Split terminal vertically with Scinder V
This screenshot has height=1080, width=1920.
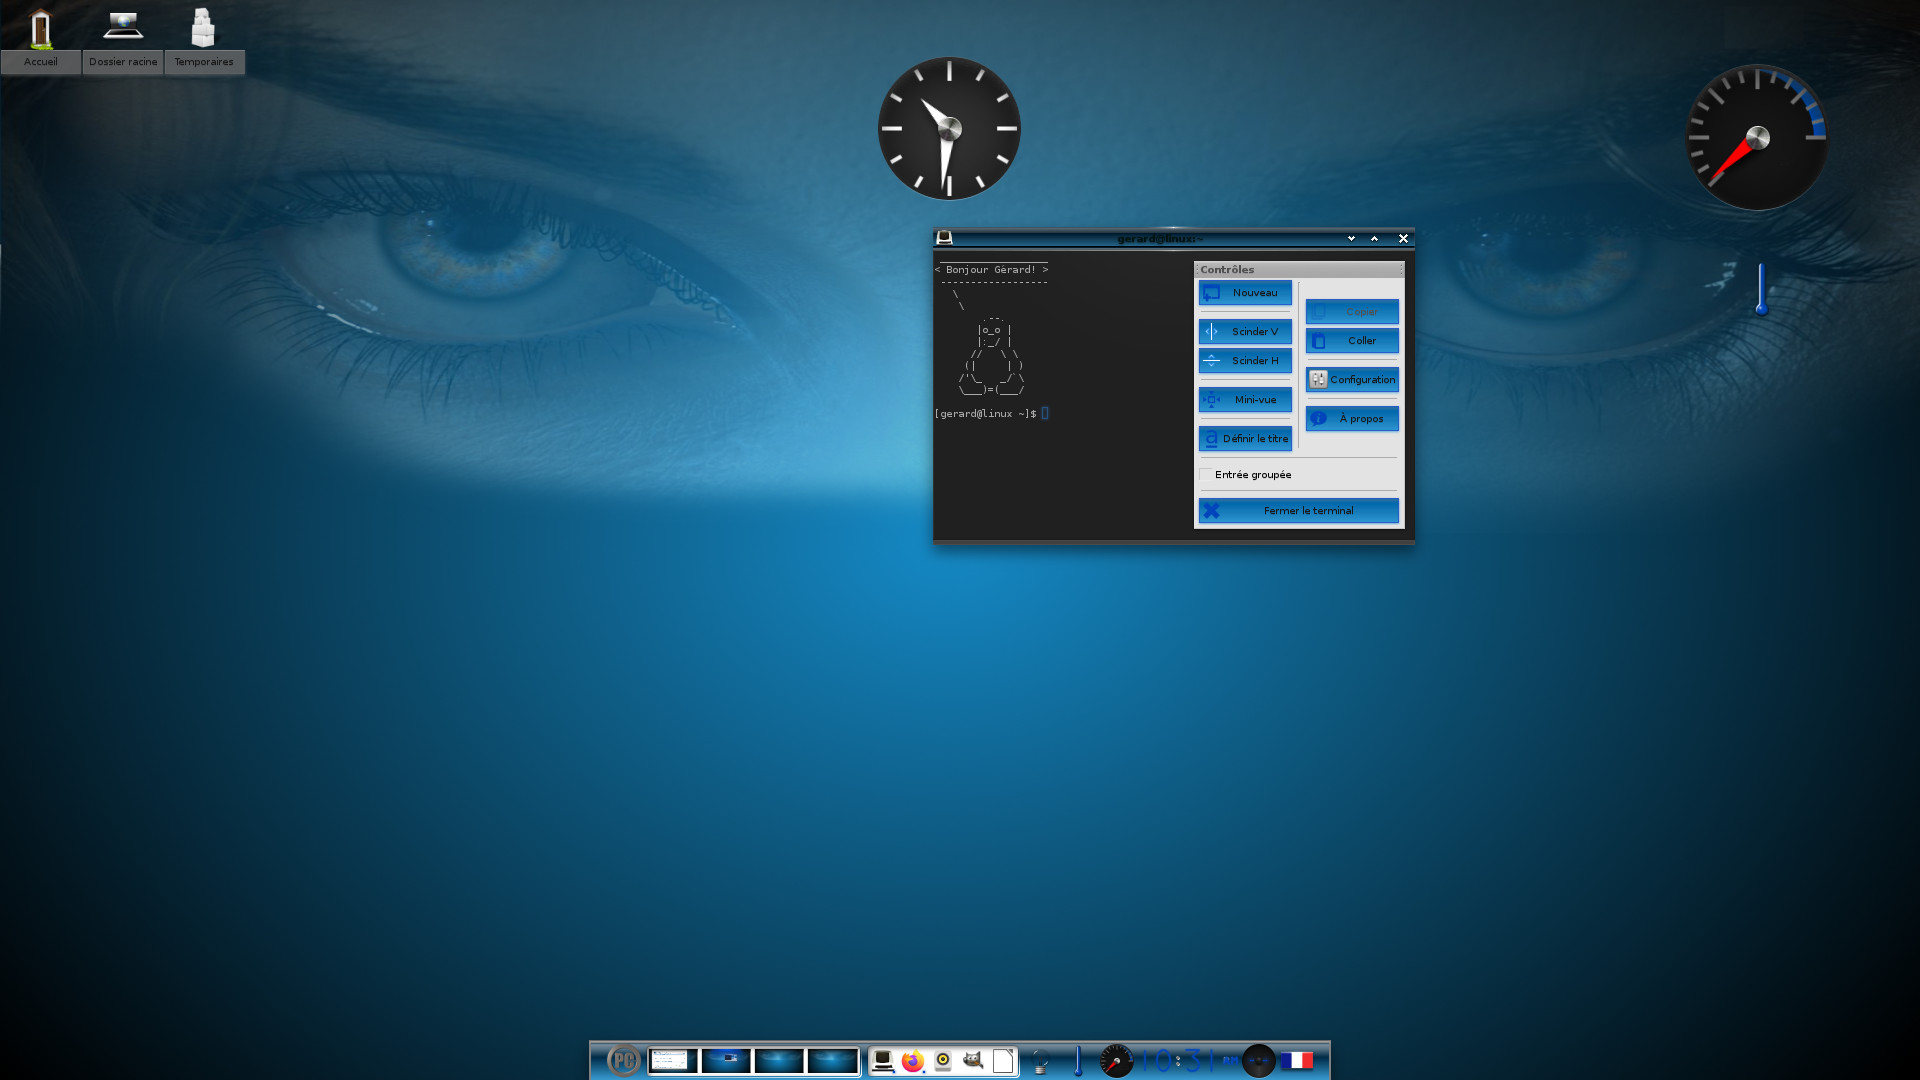tap(1245, 332)
